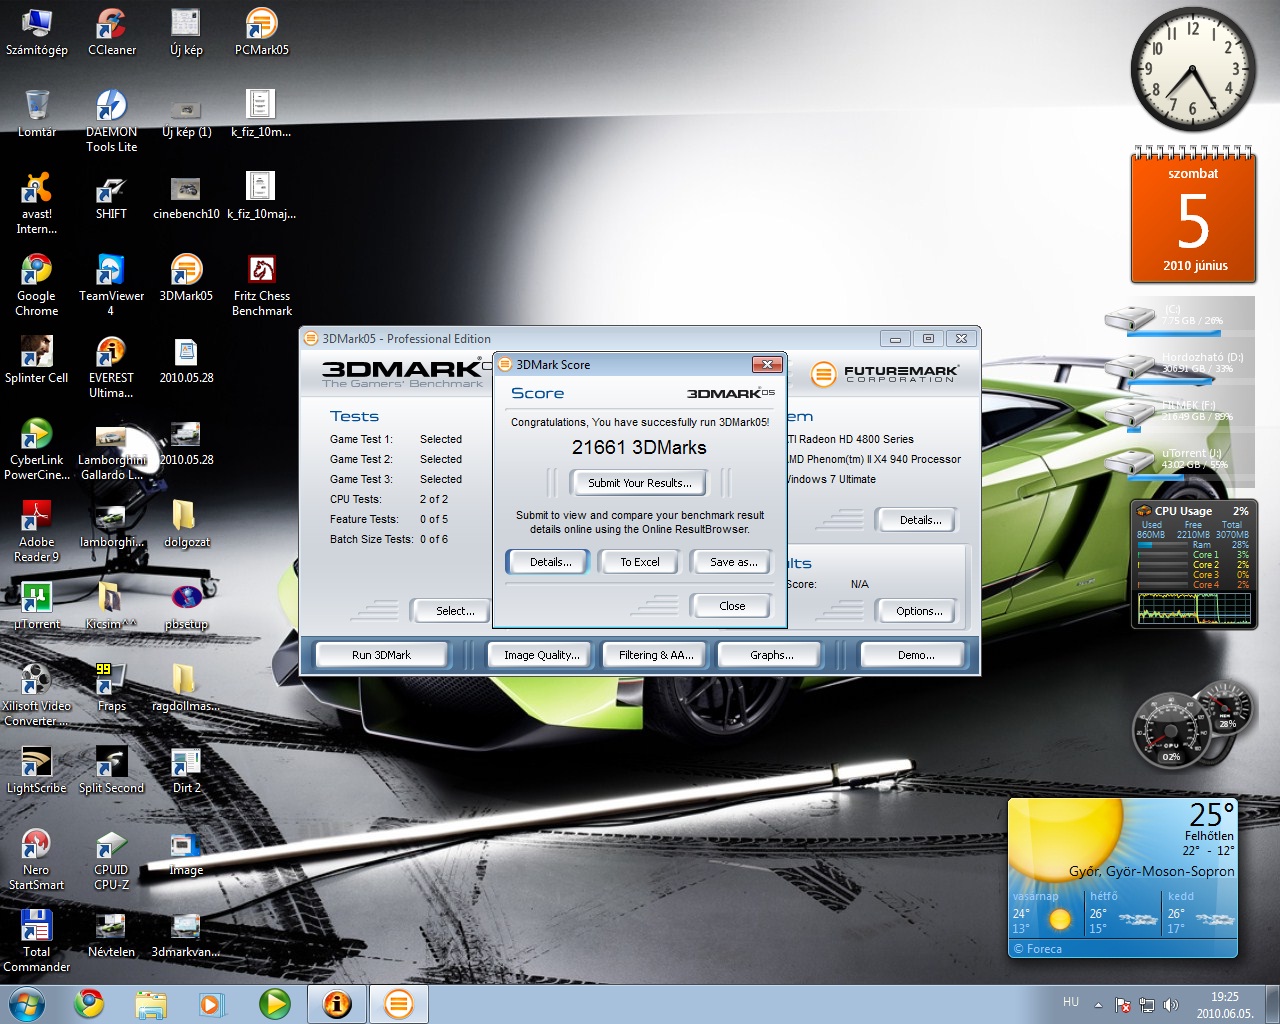1280x1024 pixels.
Task: Launch 3DMark05 desktop shortcut
Action: click(x=186, y=277)
